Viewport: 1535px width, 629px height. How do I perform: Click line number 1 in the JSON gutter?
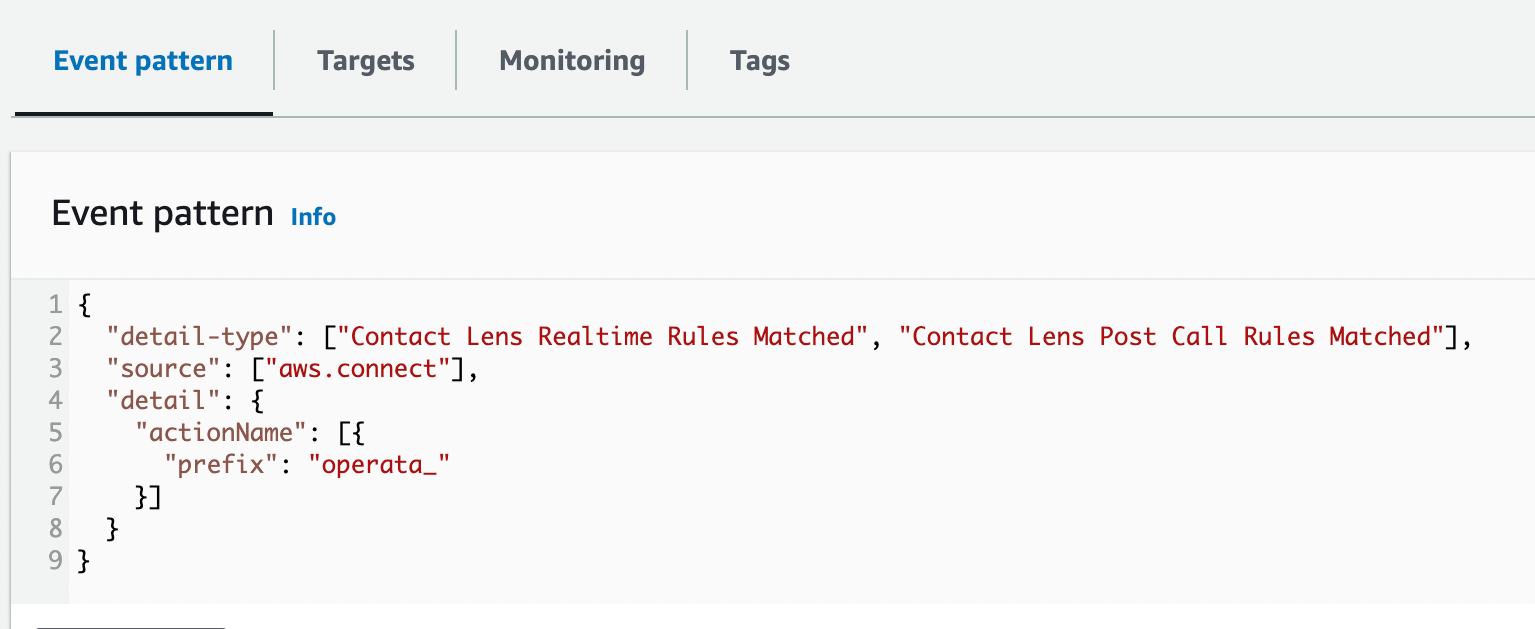55,304
